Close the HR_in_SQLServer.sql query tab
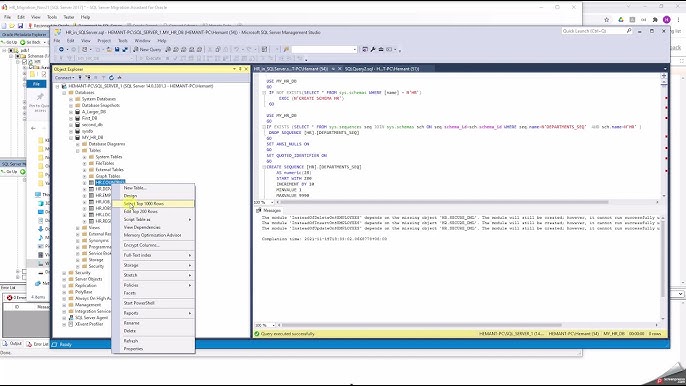686x386 pixels. tap(339, 69)
